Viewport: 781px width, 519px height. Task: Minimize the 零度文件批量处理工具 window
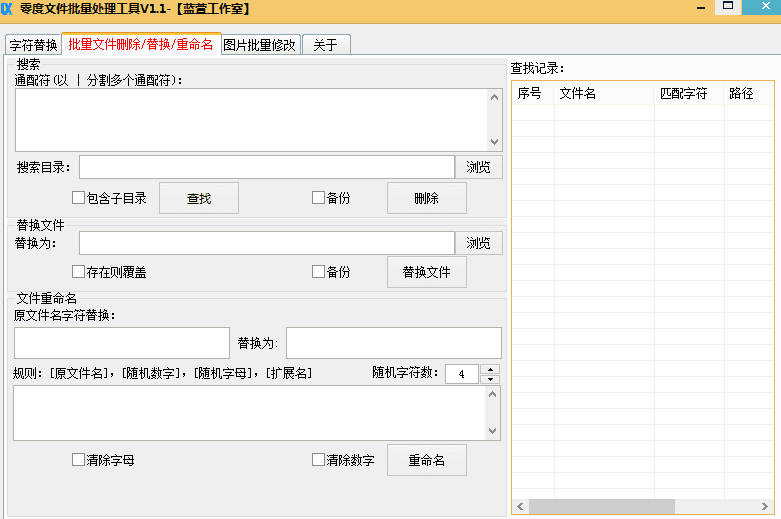point(701,8)
